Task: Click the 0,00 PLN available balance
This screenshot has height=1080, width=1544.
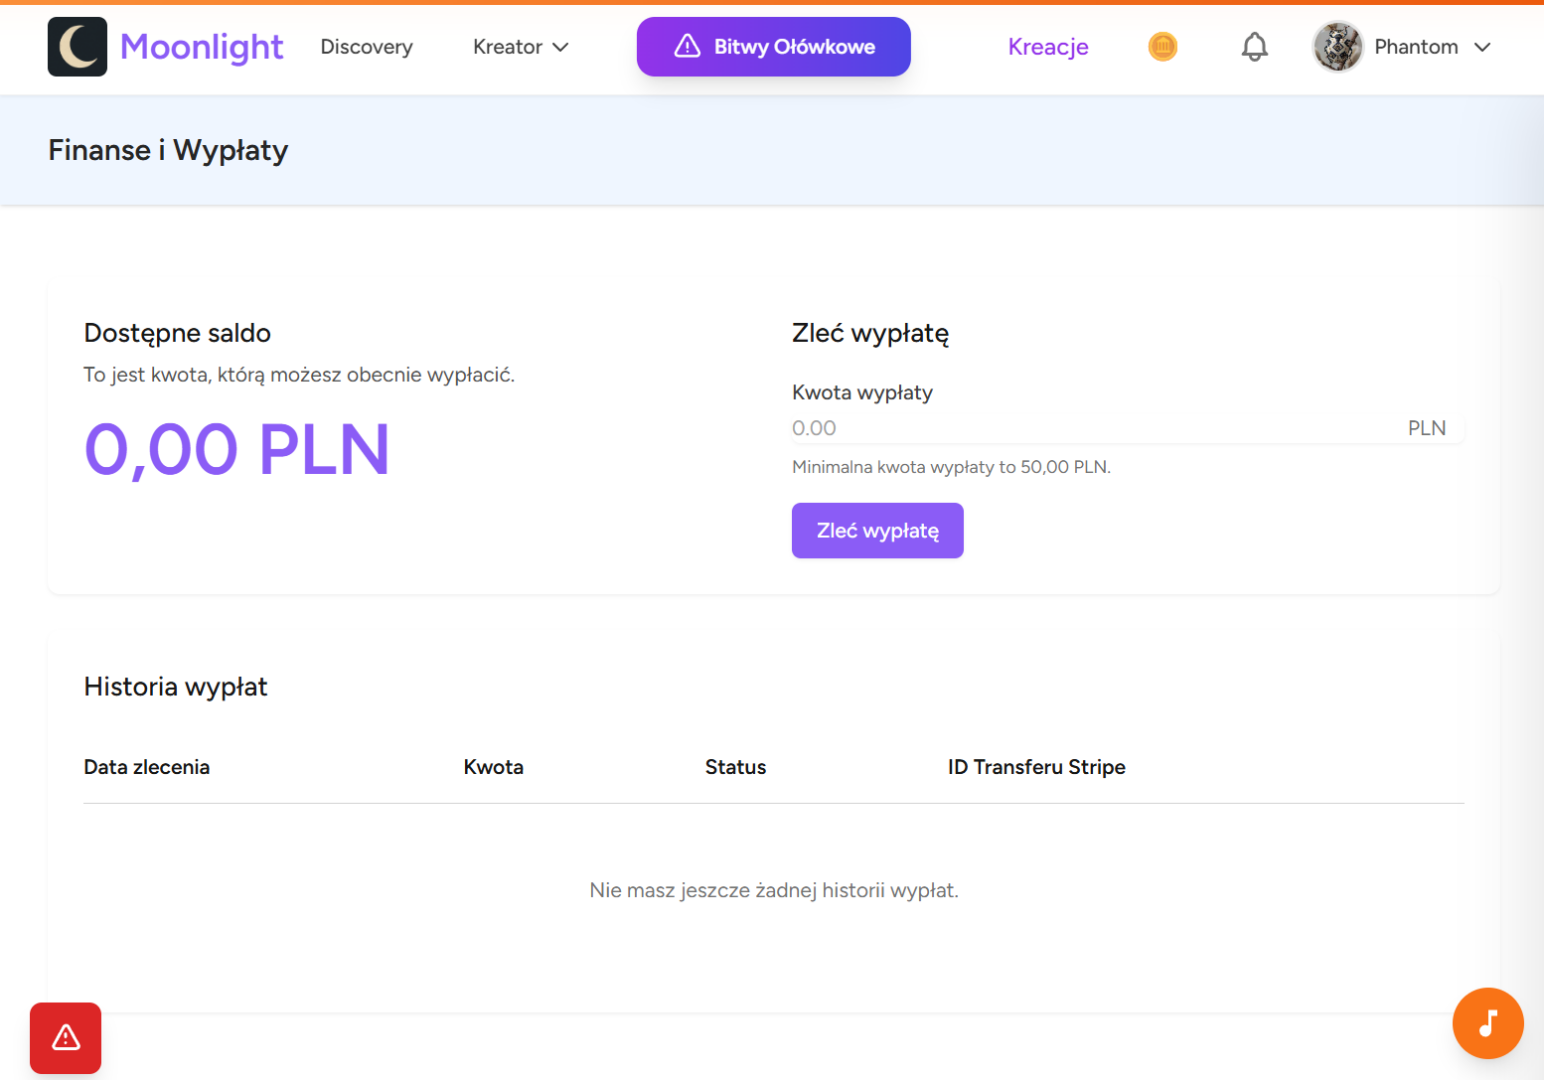Action: pos(237,449)
